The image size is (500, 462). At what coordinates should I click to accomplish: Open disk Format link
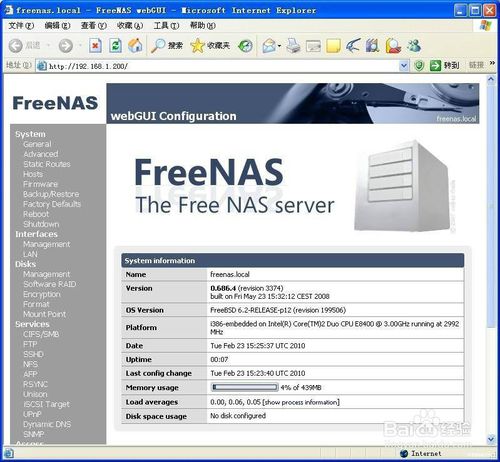[x=36, y=304]
